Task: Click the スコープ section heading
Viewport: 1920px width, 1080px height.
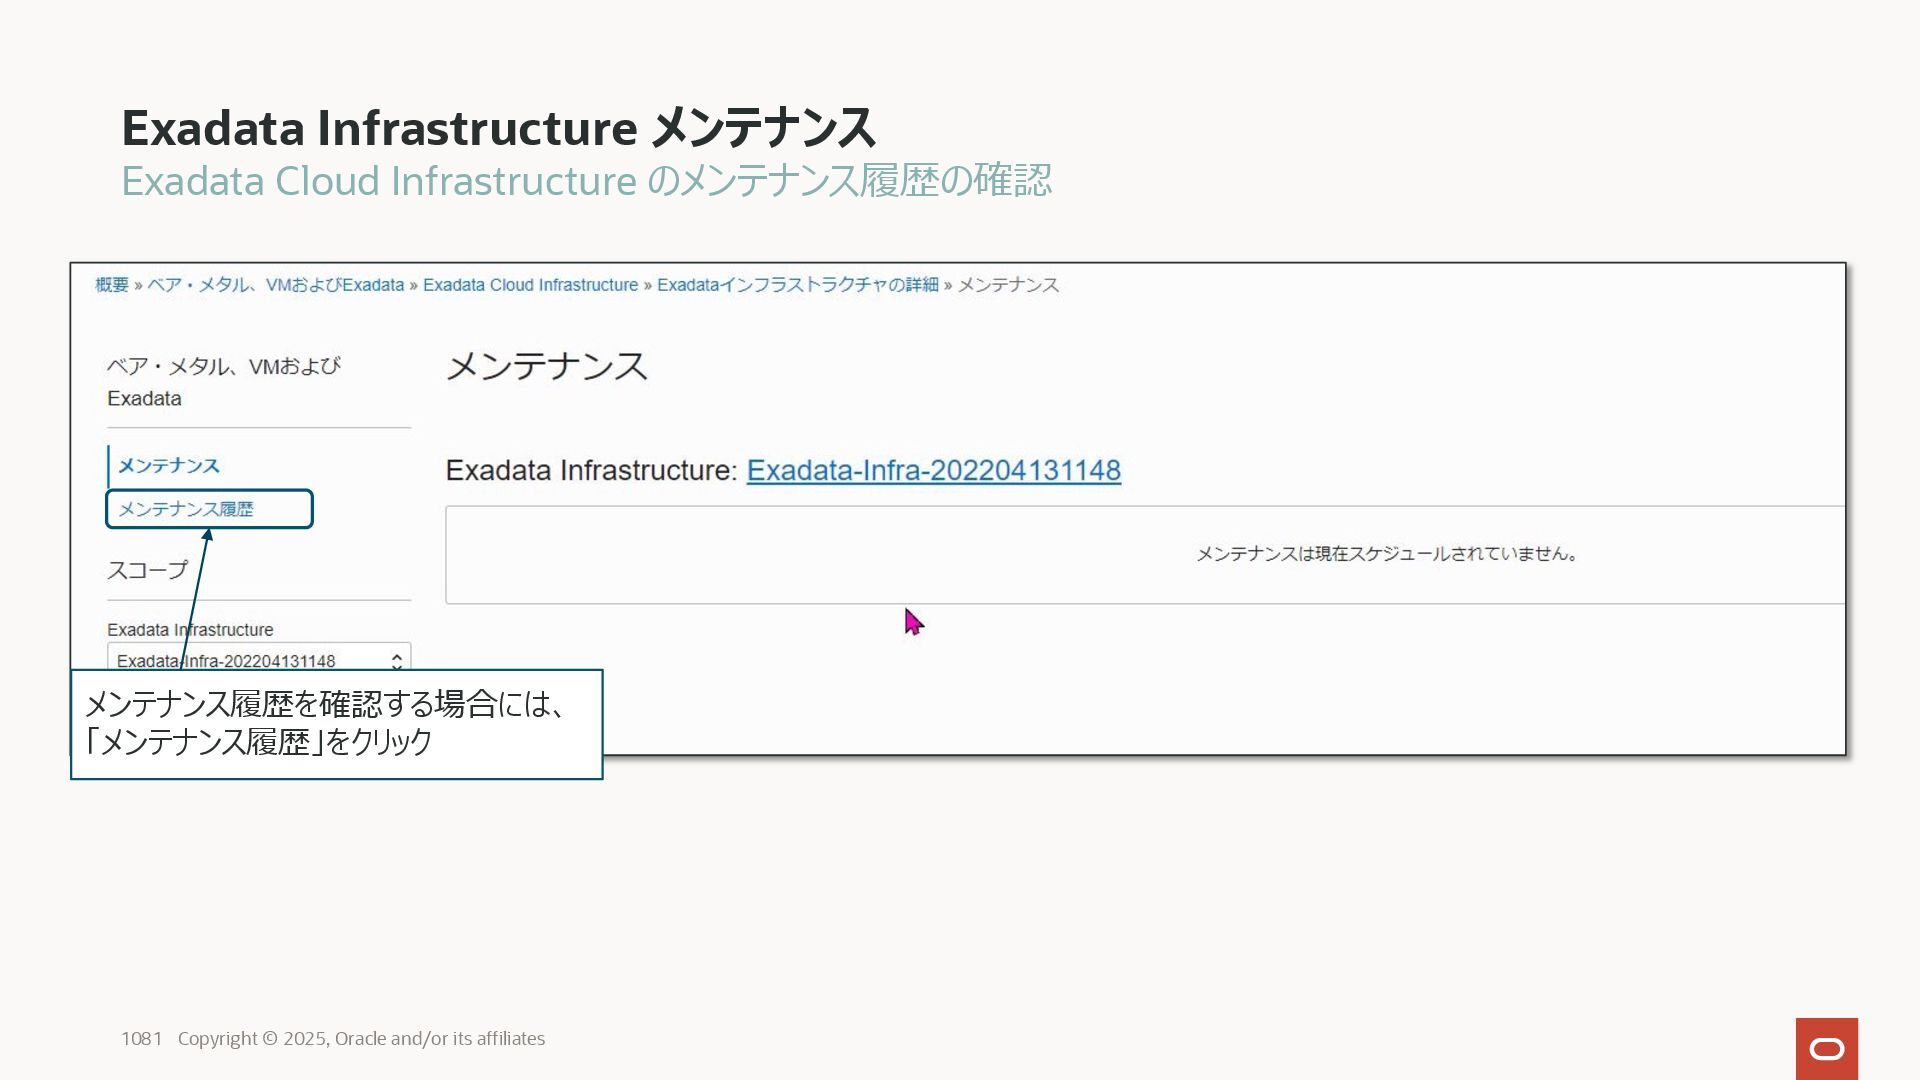Action: click(x=147, y=570)
